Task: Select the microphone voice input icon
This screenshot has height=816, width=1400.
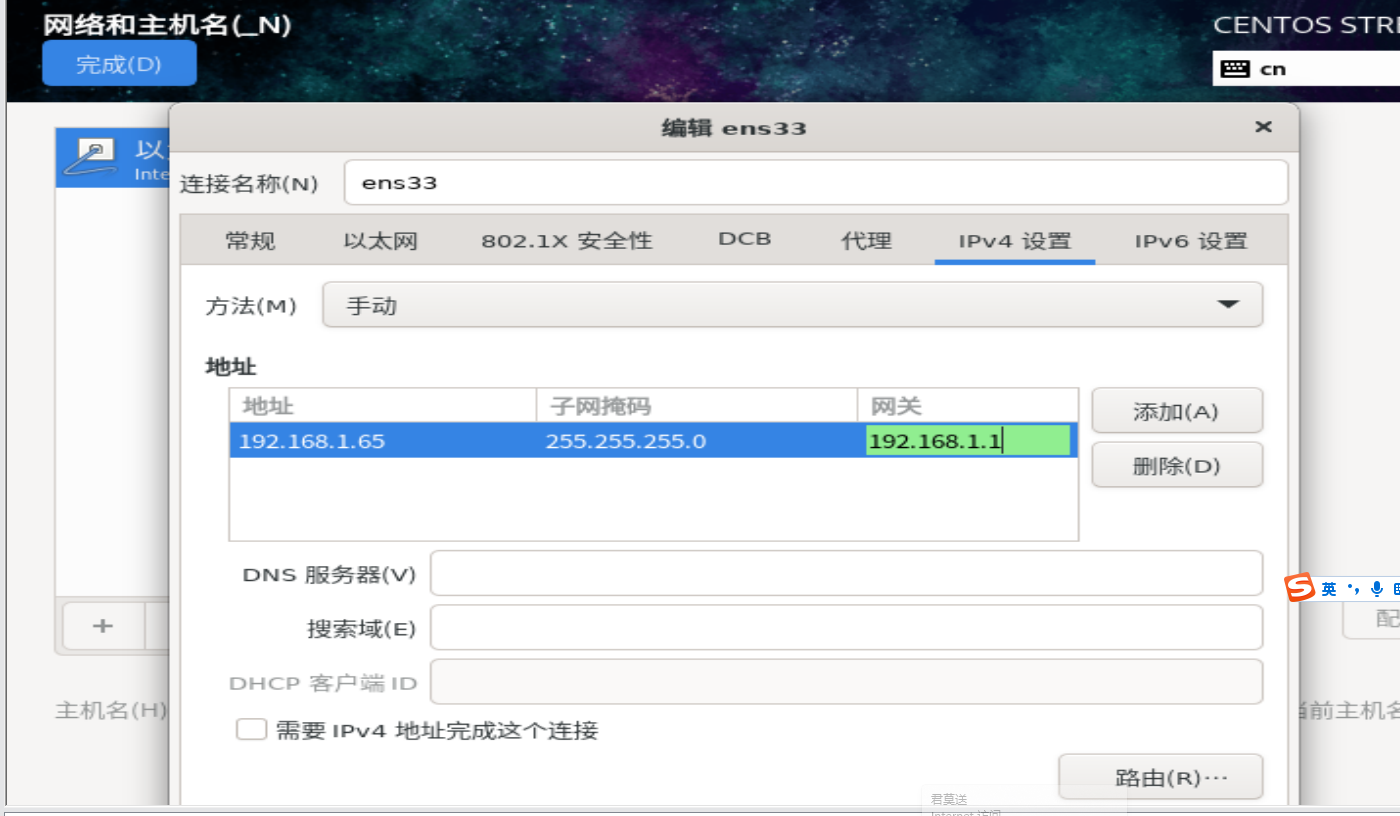Action: [x=1377, y=588]
